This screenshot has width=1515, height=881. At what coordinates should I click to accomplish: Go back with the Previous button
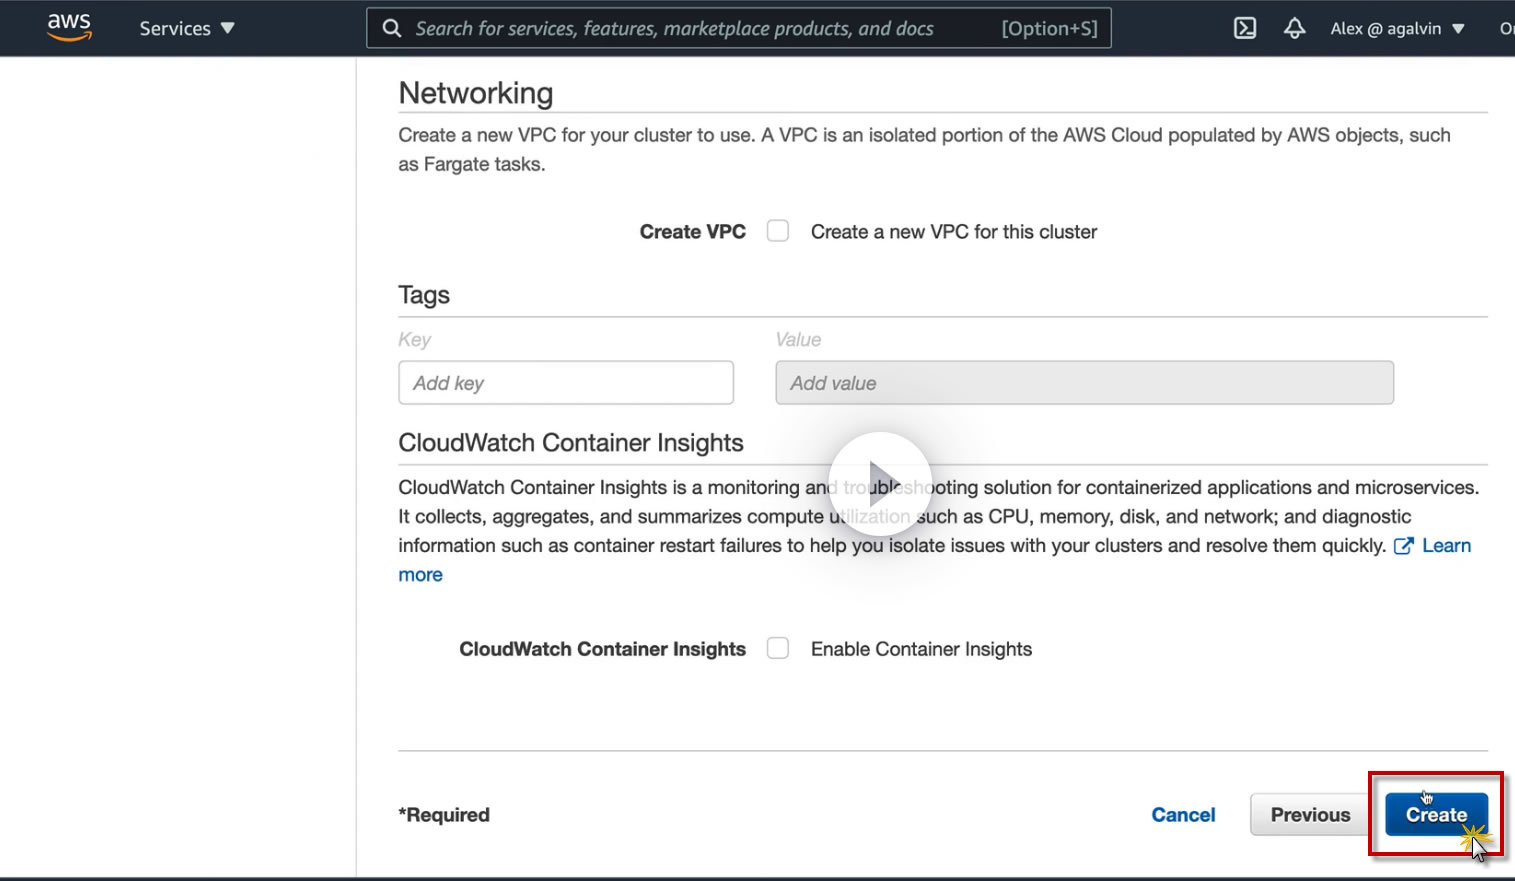1310,815
